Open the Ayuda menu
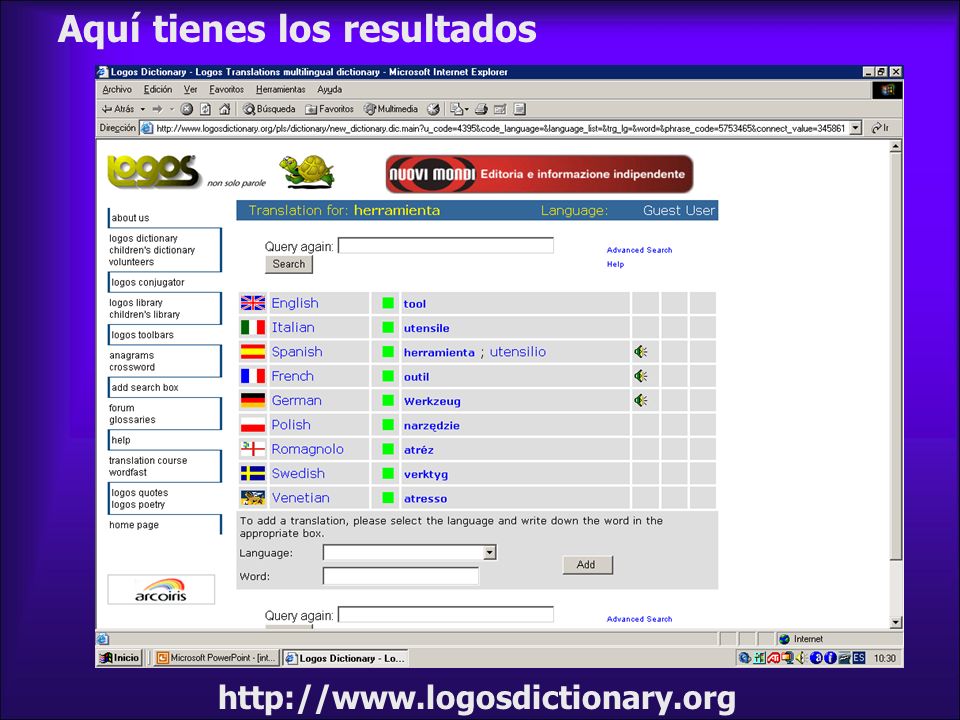 point(329,89)
